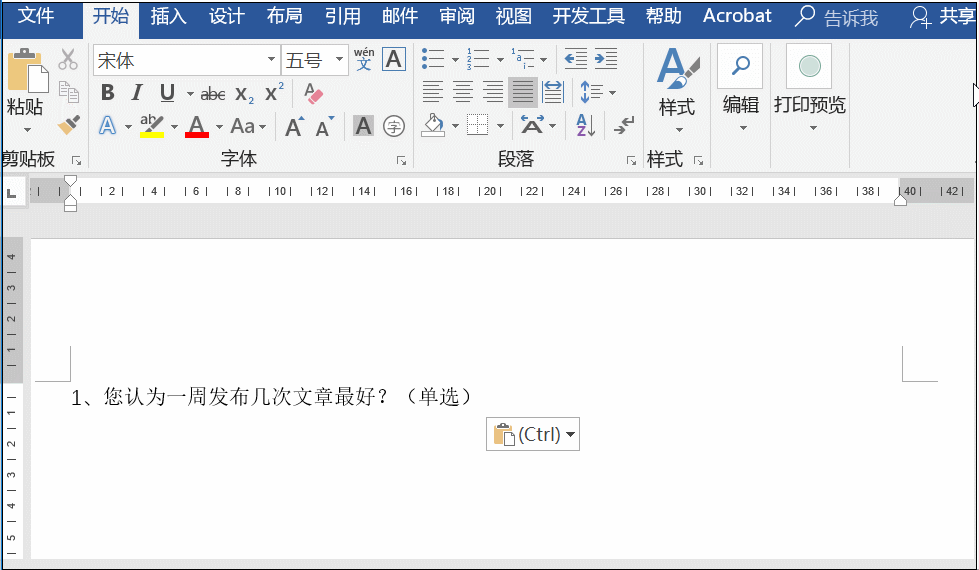The height and width of the screenshot is (570, 979).
Task: Click line spacing icon
Action: [x=591, y=92]
